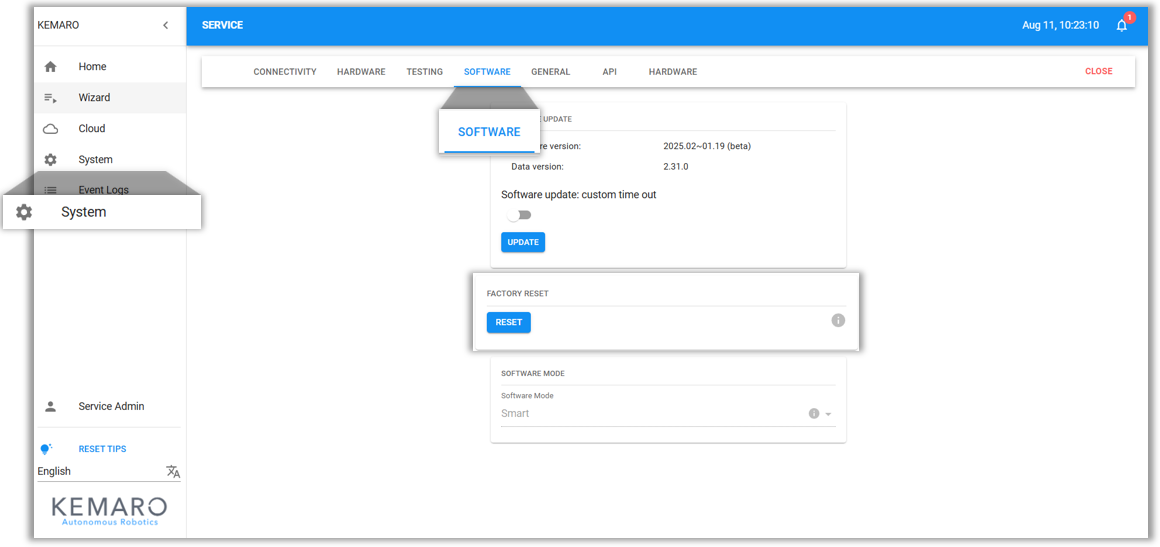The width and height of the screenshot is (1160, 547).
Task: Switch to the General tab
Action: (550, 72)
